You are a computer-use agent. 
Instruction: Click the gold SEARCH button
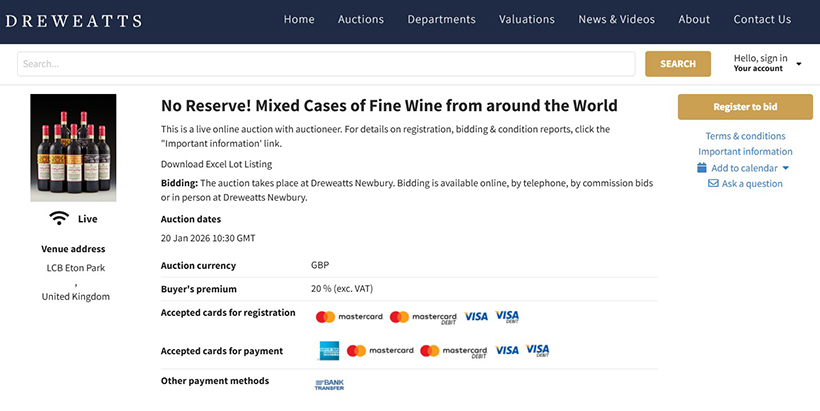(678, 64)
